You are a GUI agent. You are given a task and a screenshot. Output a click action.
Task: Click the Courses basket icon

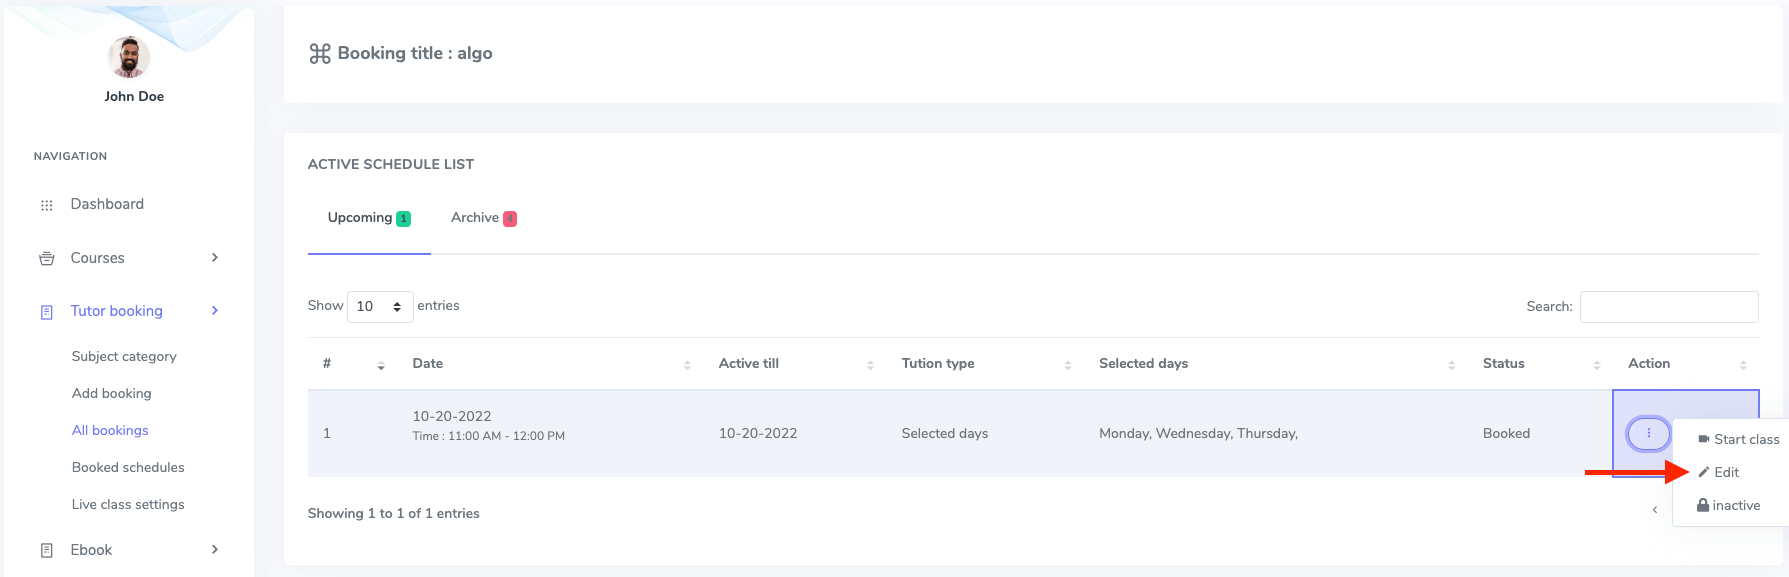46,259
